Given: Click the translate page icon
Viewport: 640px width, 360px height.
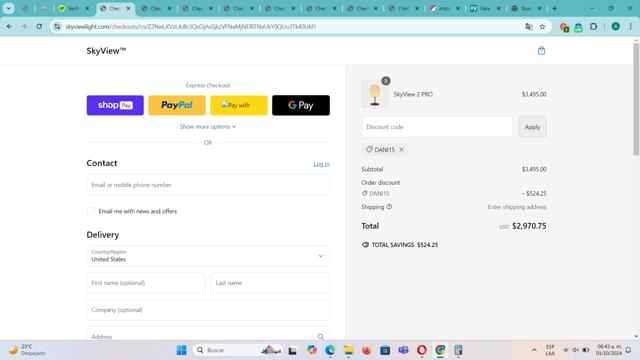Looking at the screenshot, I should point(529,27).
